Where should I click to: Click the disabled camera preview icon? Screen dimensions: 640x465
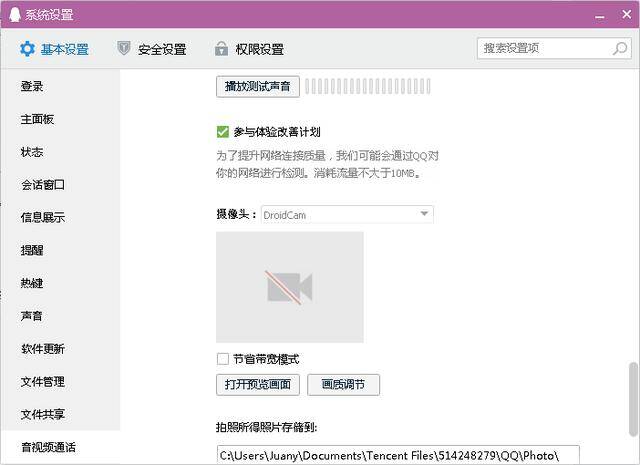[290, 287]
